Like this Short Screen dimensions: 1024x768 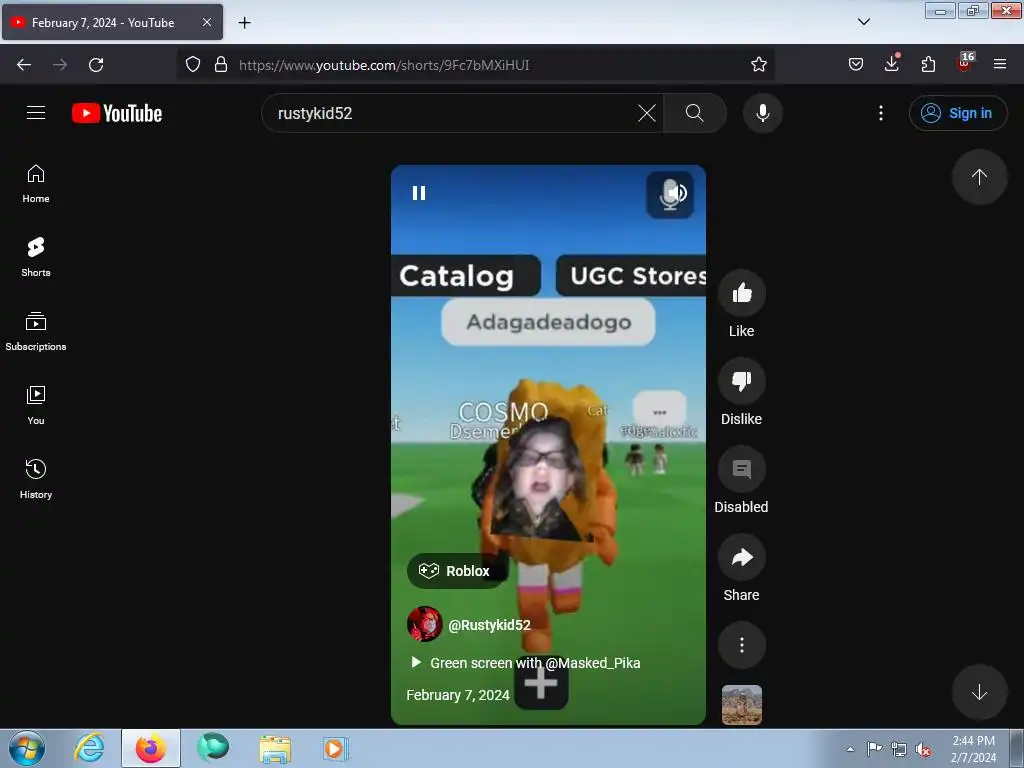pyautogui.click(x=741, y=293)
